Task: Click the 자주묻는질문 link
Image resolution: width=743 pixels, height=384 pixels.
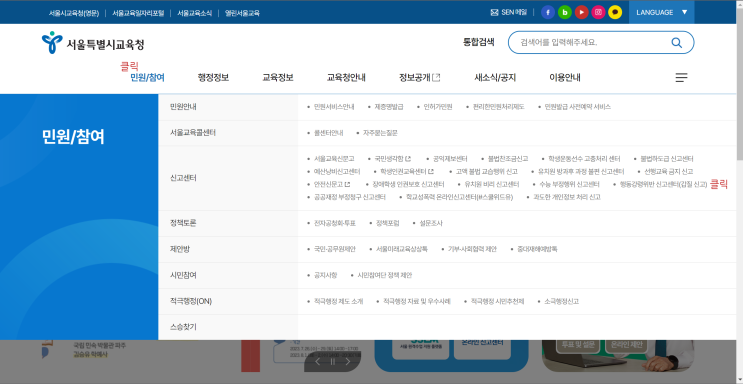Action: (381, 133)
